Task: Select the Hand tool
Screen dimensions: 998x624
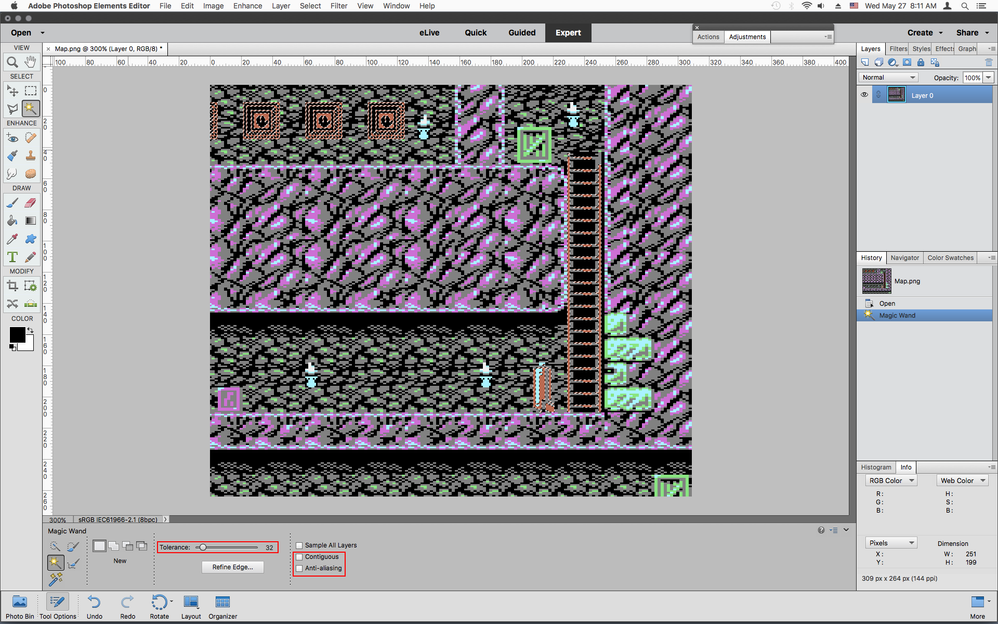Action: pos(31,62)
